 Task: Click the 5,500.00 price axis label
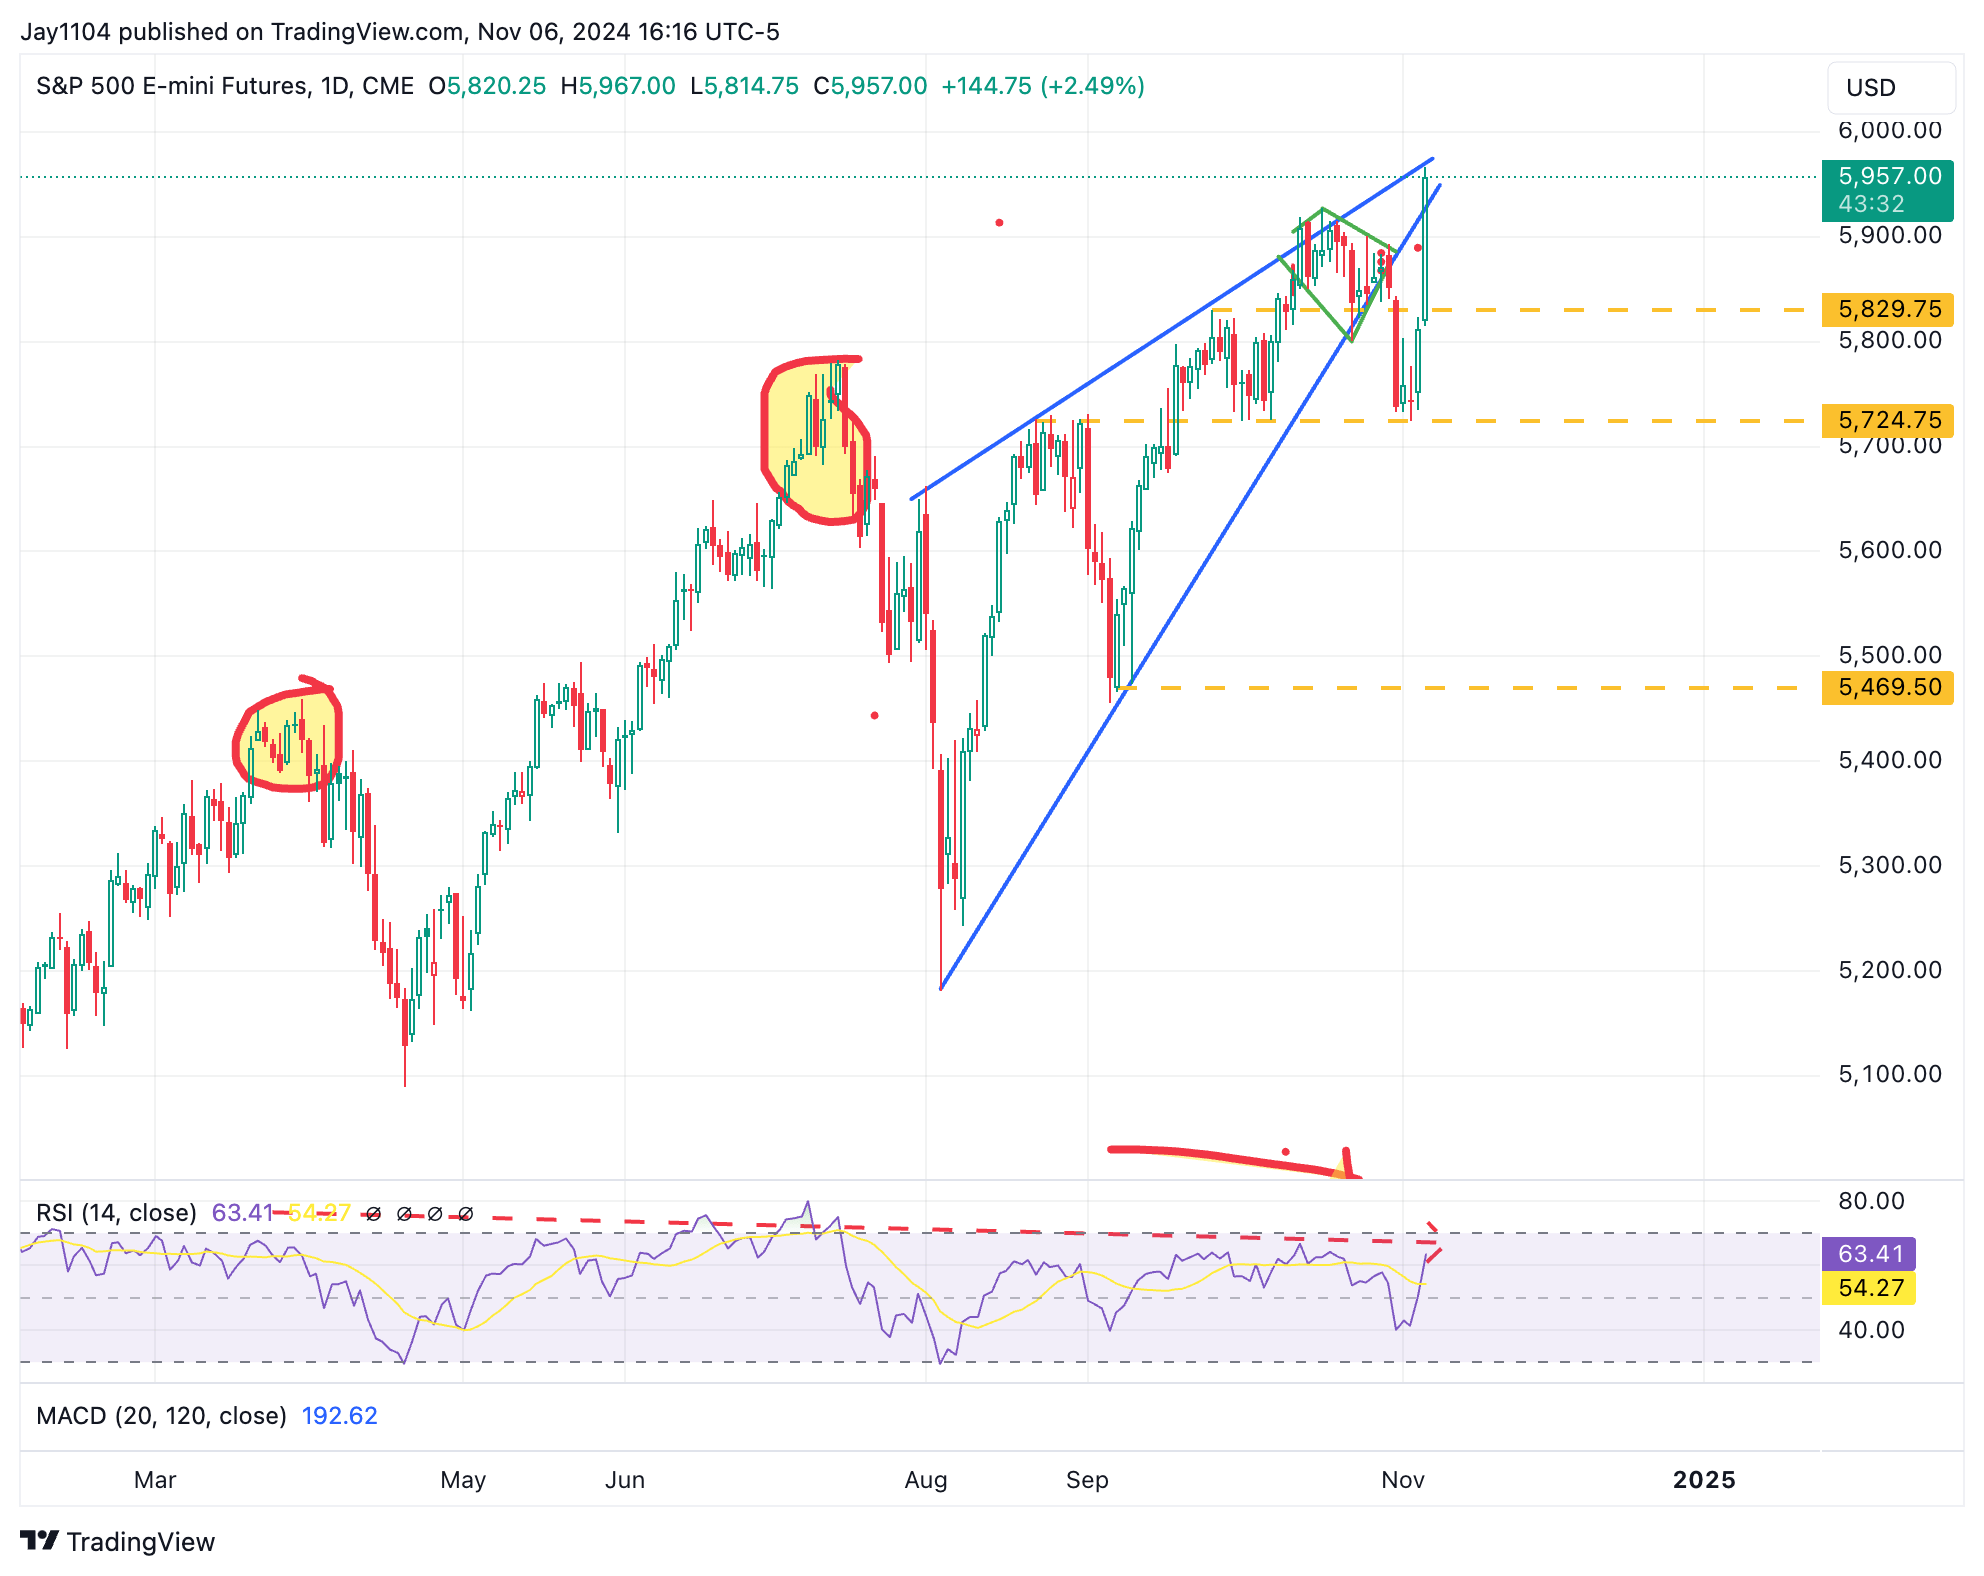coord(1890,655)
